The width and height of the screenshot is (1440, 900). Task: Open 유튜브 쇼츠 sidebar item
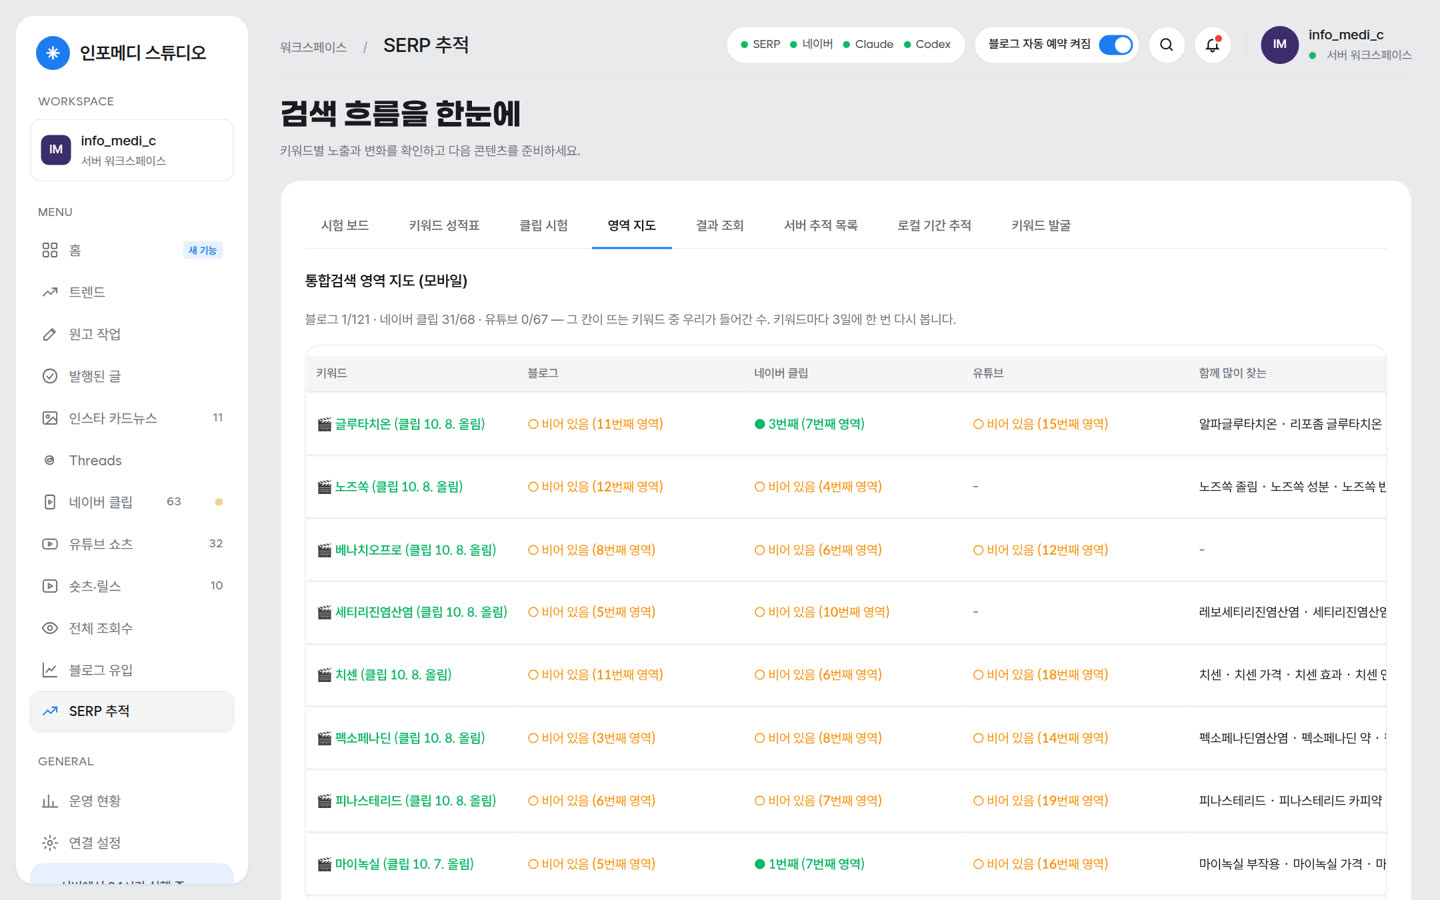[x=132, y=544]
